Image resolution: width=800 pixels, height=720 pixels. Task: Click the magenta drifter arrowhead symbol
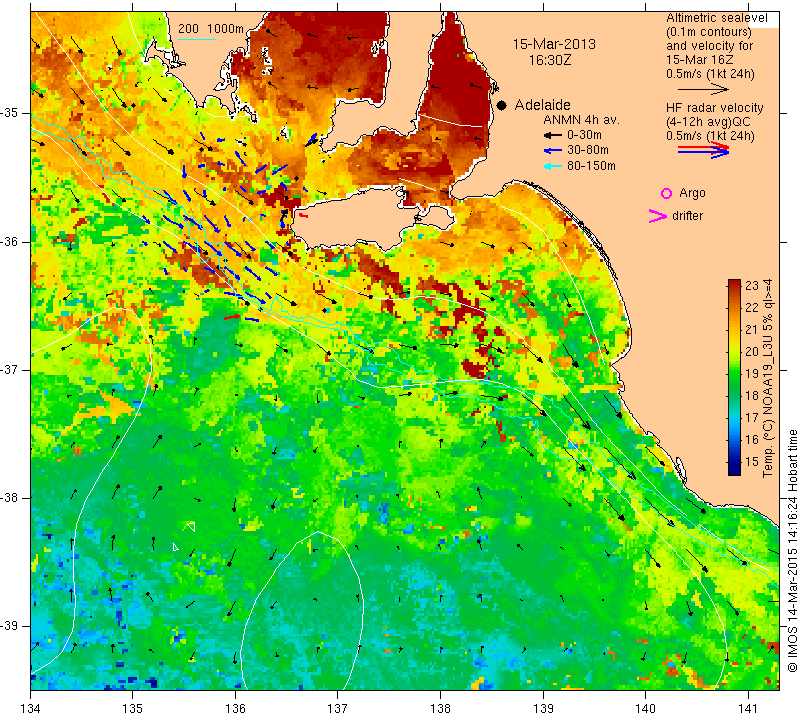tap(658, 216)
